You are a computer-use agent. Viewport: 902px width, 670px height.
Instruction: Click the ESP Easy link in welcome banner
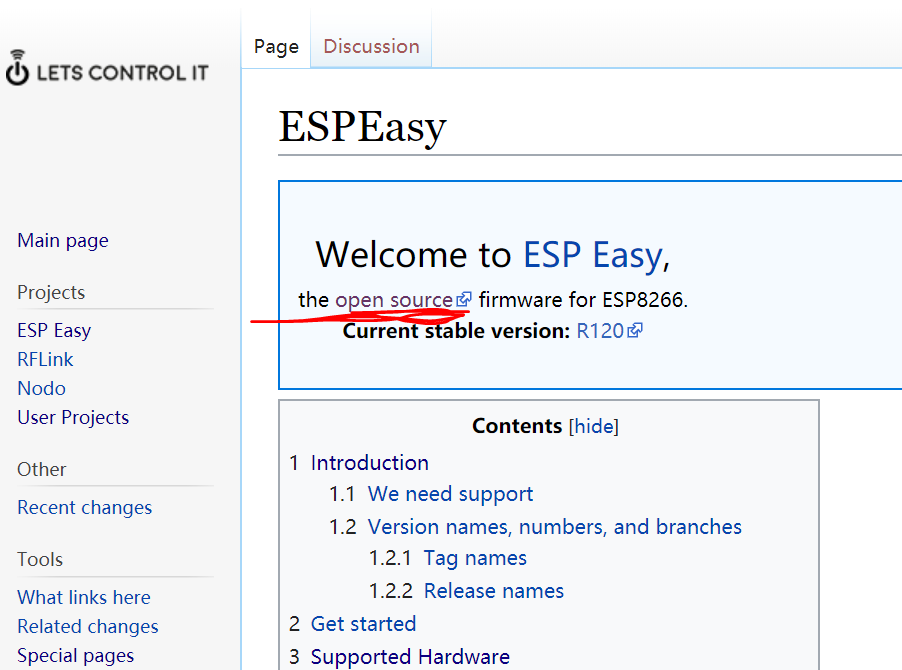tap(590, 255)
